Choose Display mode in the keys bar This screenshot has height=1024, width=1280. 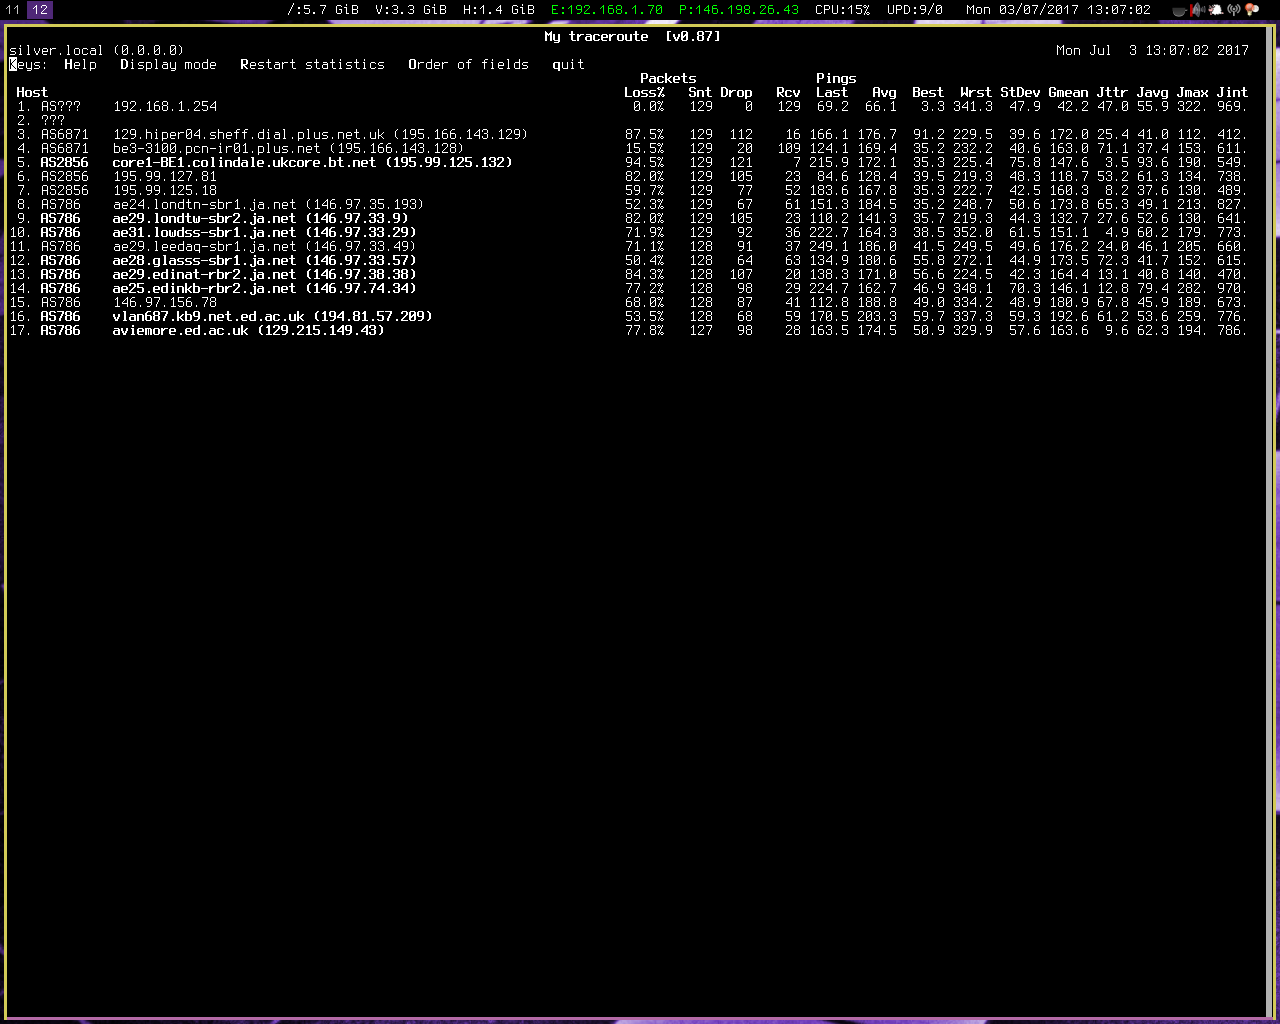[168, 64]
